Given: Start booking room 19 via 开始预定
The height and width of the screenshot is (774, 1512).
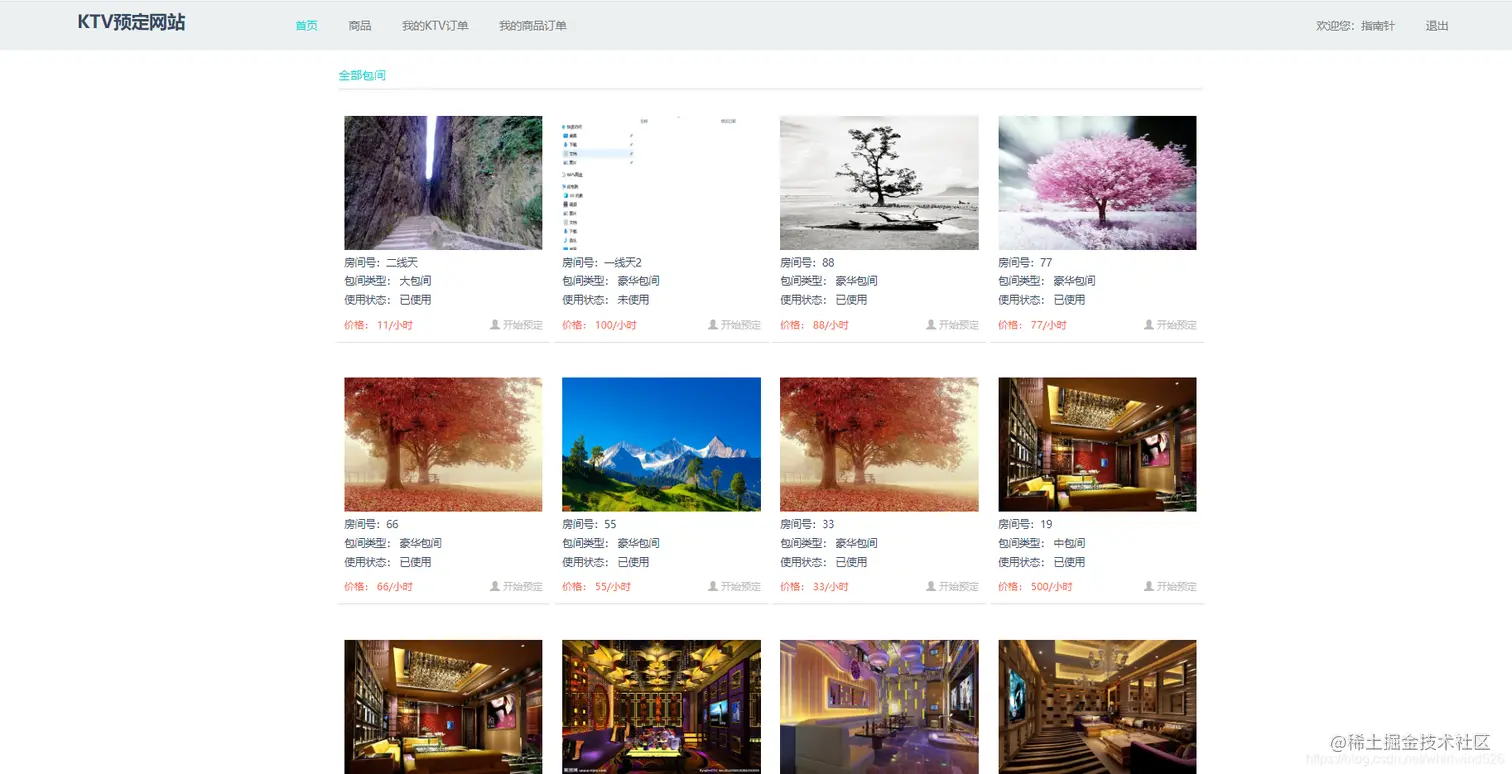Looking at the screenshot, I should coord(1176,587).
